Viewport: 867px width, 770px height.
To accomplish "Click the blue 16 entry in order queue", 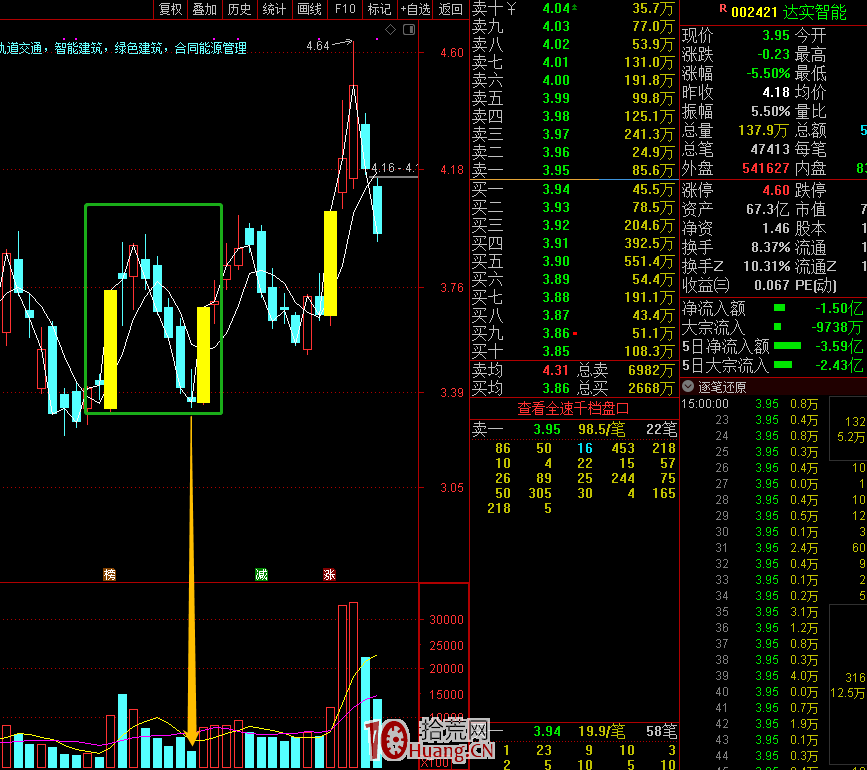I will pyautogui.click(x=585, y=448).
